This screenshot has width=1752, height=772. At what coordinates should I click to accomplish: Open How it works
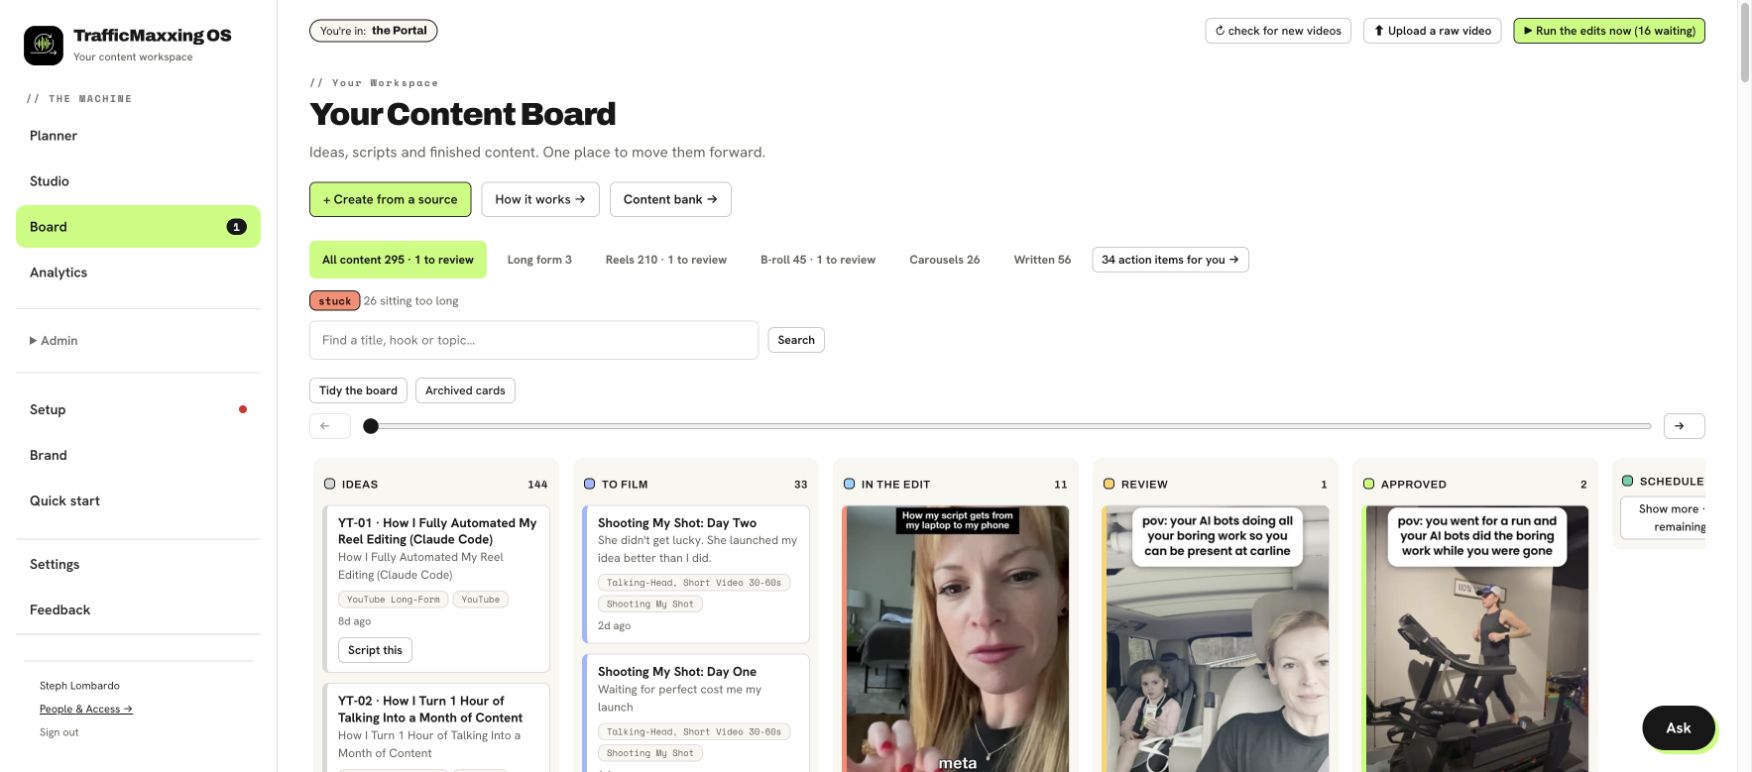click(540, 199)
